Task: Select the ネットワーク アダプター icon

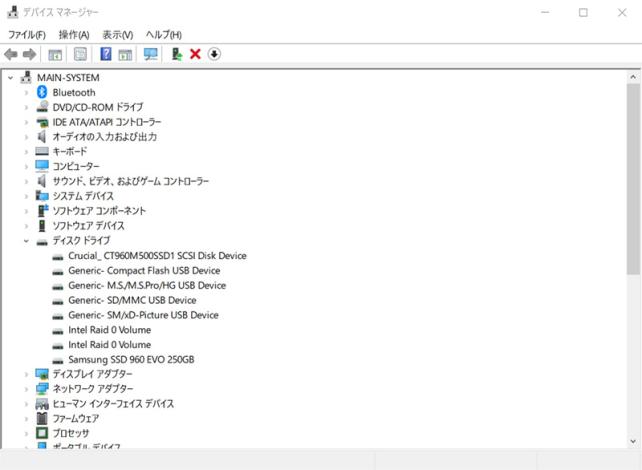Action: 42,389
